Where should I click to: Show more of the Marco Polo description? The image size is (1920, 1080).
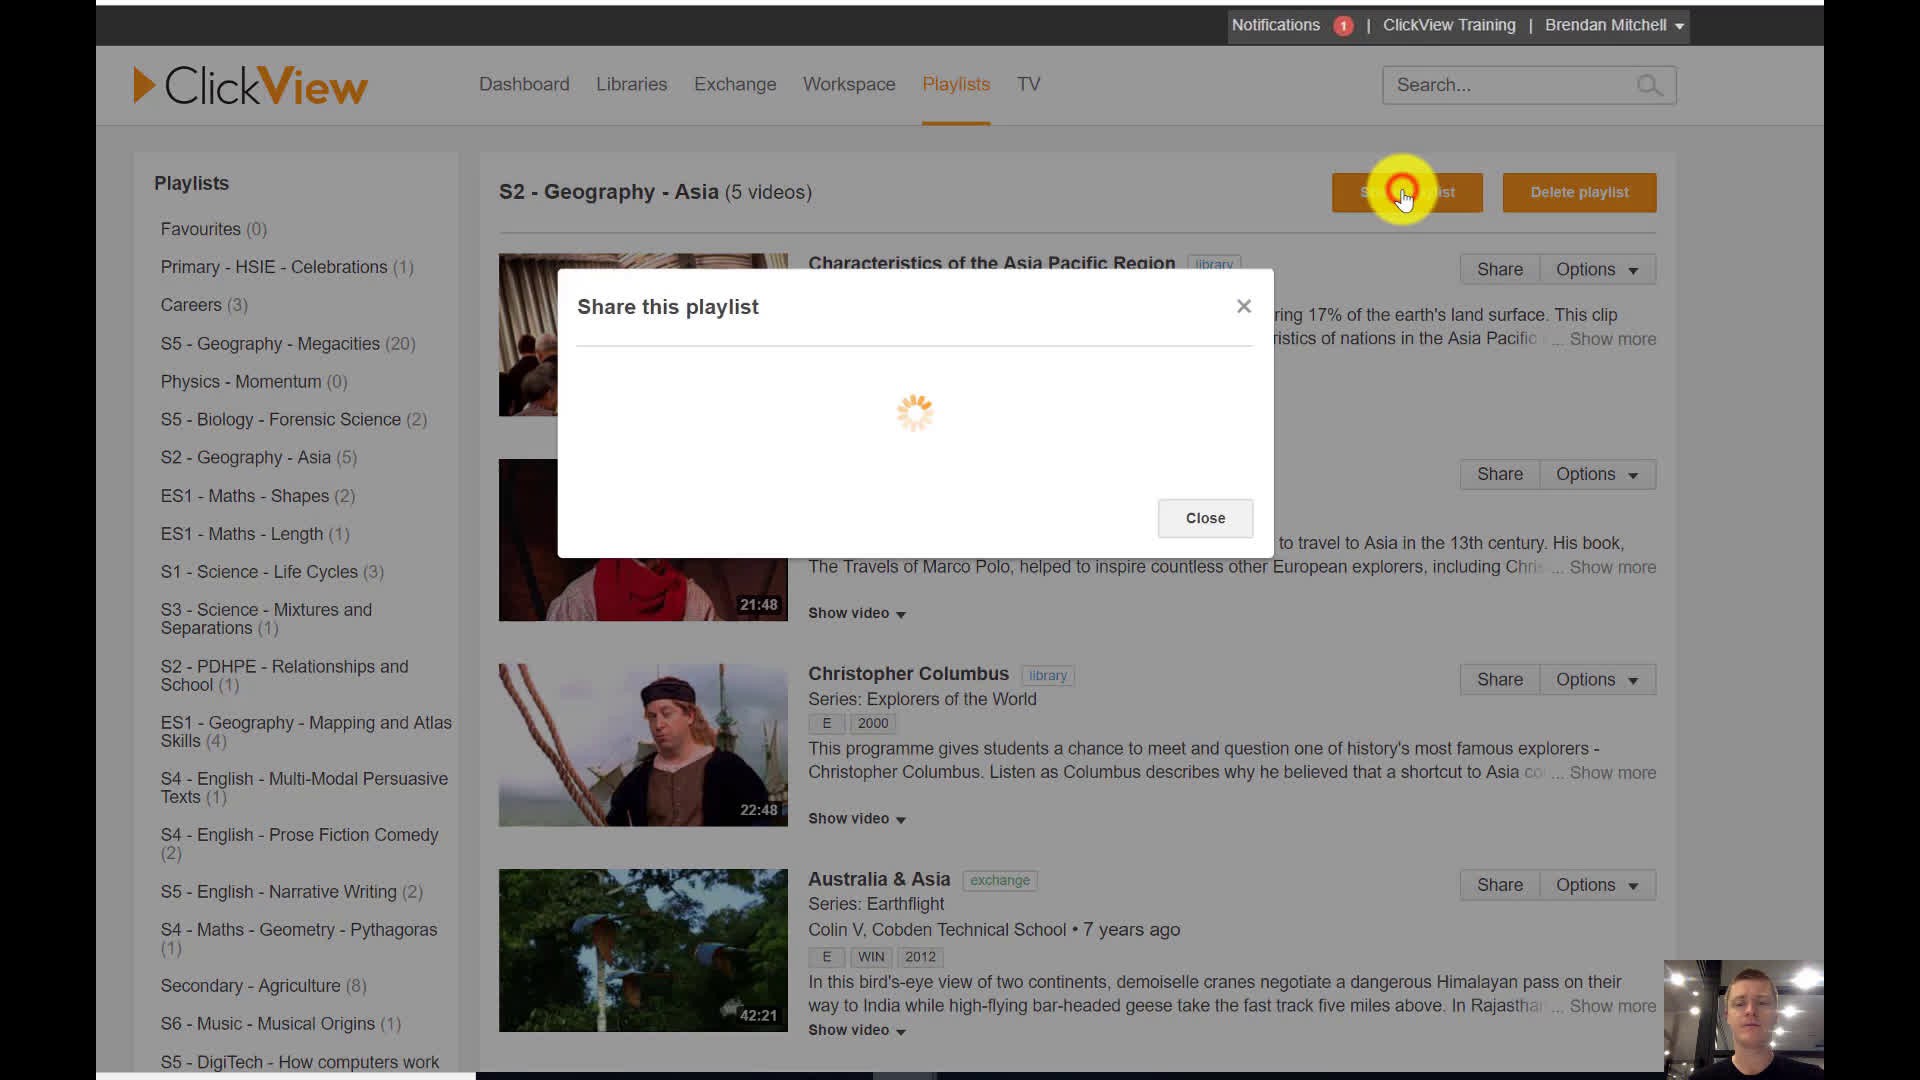1612,567
